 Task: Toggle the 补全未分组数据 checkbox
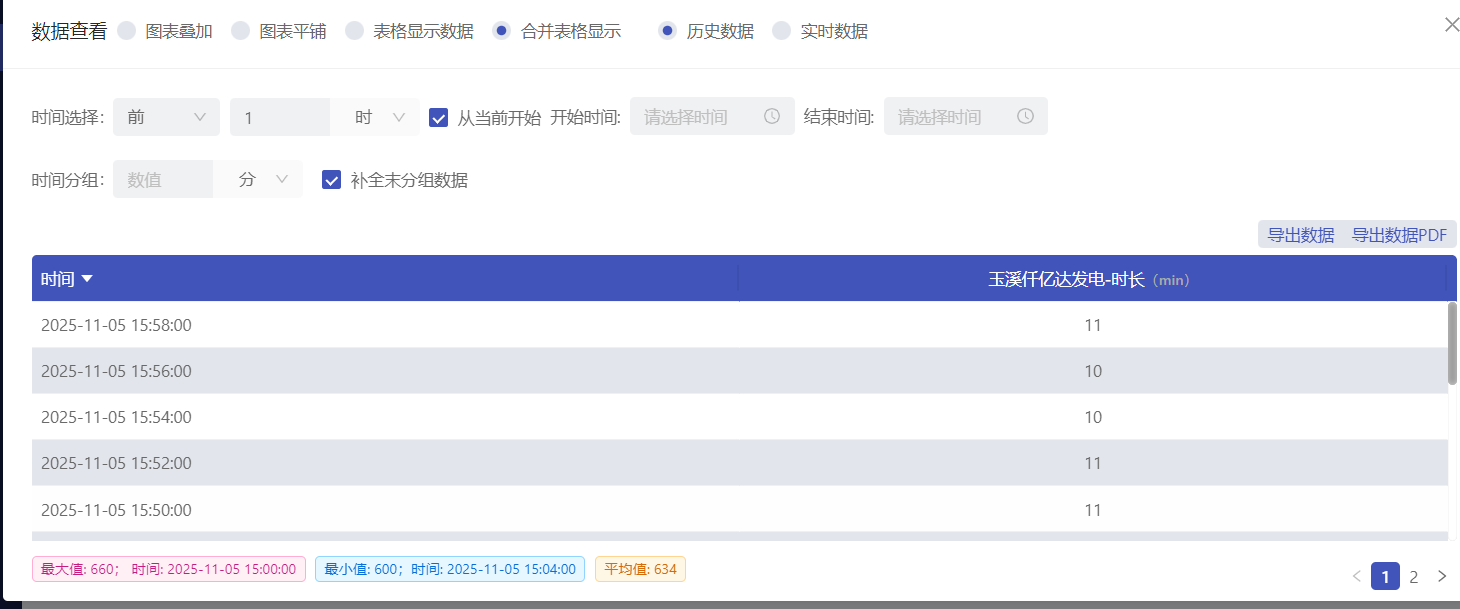pyautogui.click(x=332, y=180)
